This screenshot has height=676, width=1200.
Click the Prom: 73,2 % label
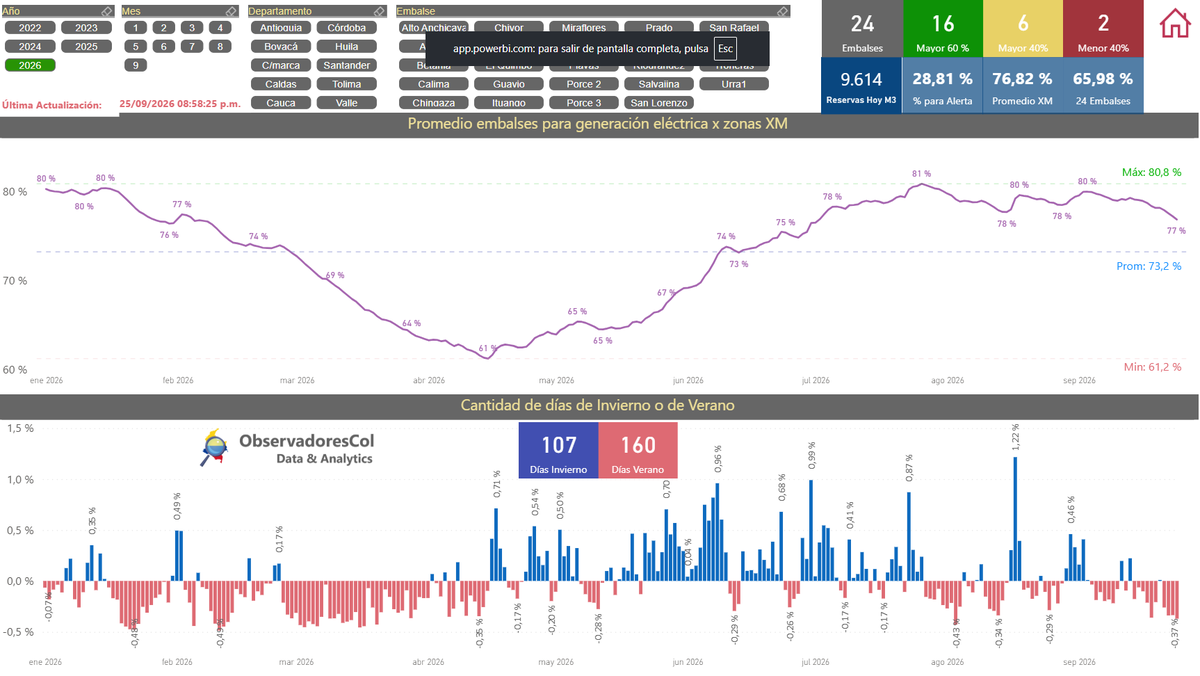click(1149, 266)
